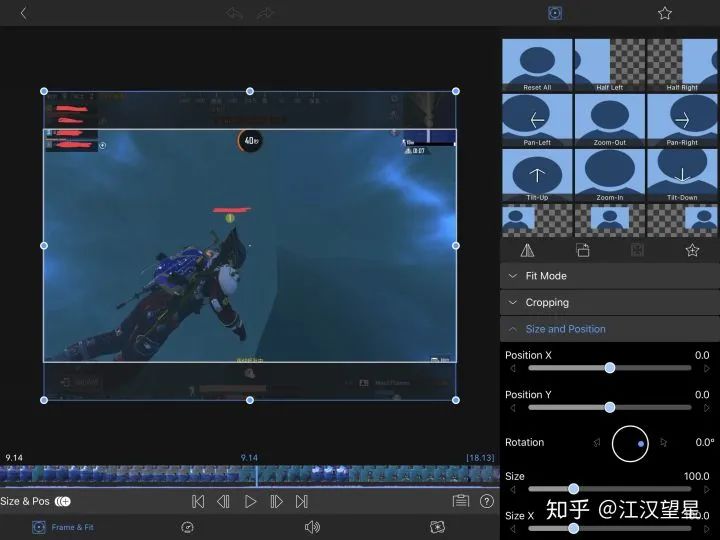Apply the Reset All preset
Image resolution: width=720 pixels, height=540 pixels.
tap(537, 65)
